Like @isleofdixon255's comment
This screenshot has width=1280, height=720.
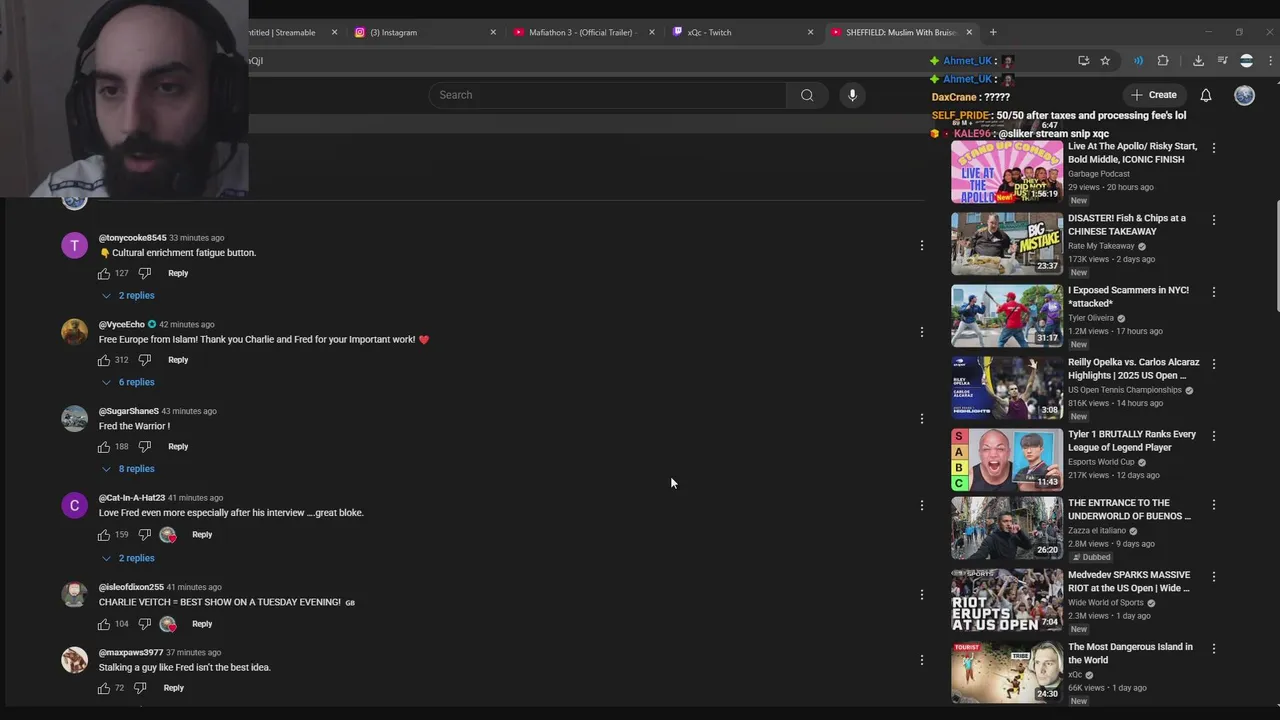(x=104, y=624)
